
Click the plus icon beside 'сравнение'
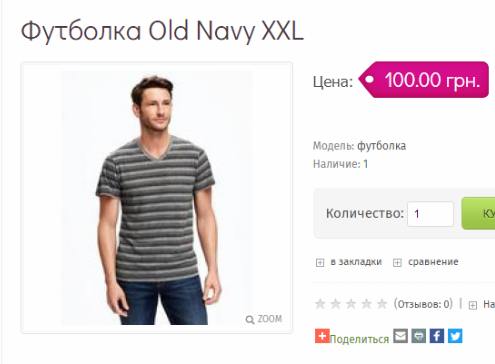point(397,263)
